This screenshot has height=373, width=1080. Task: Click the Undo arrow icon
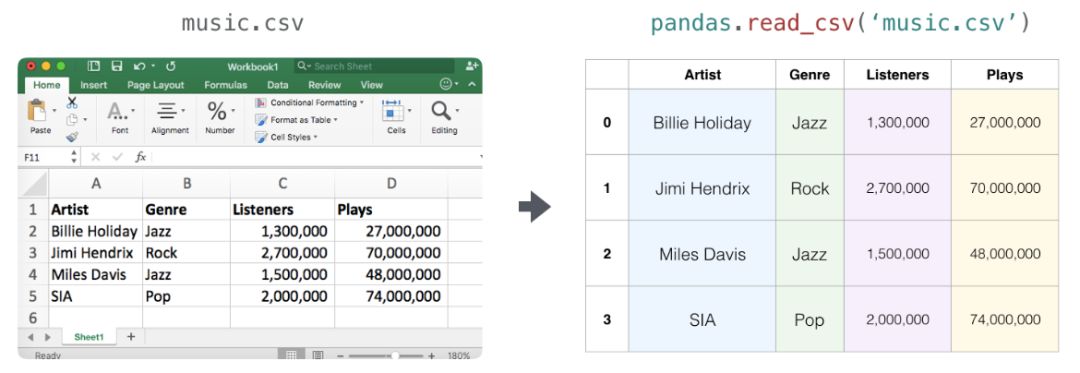coord(139,66)
